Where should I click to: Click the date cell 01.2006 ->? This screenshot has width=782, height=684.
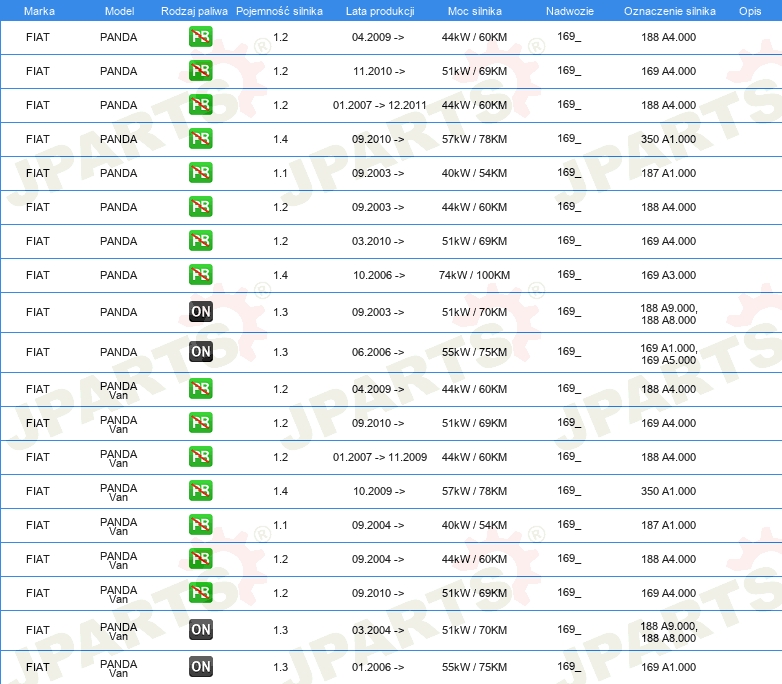point(378,667)
